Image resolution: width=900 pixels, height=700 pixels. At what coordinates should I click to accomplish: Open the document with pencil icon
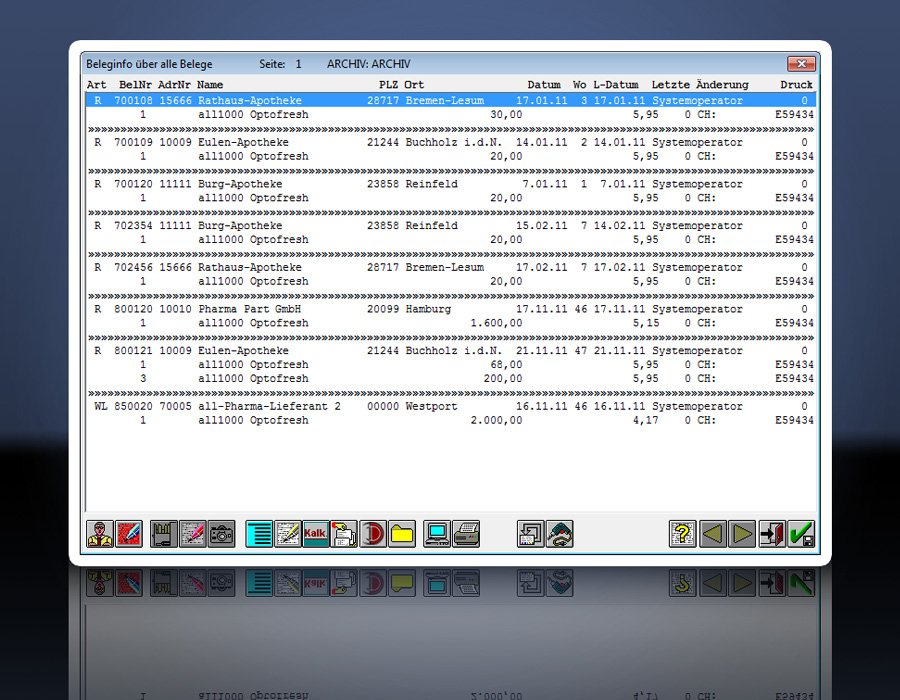pos(288,534)
